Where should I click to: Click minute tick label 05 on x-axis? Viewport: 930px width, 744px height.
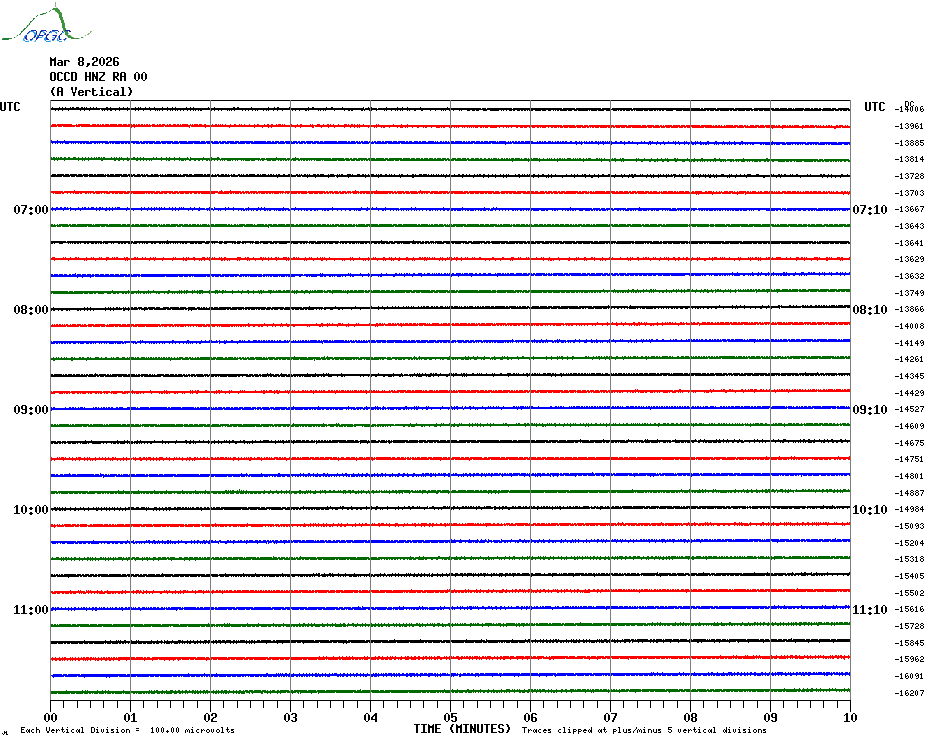(450, 717)
